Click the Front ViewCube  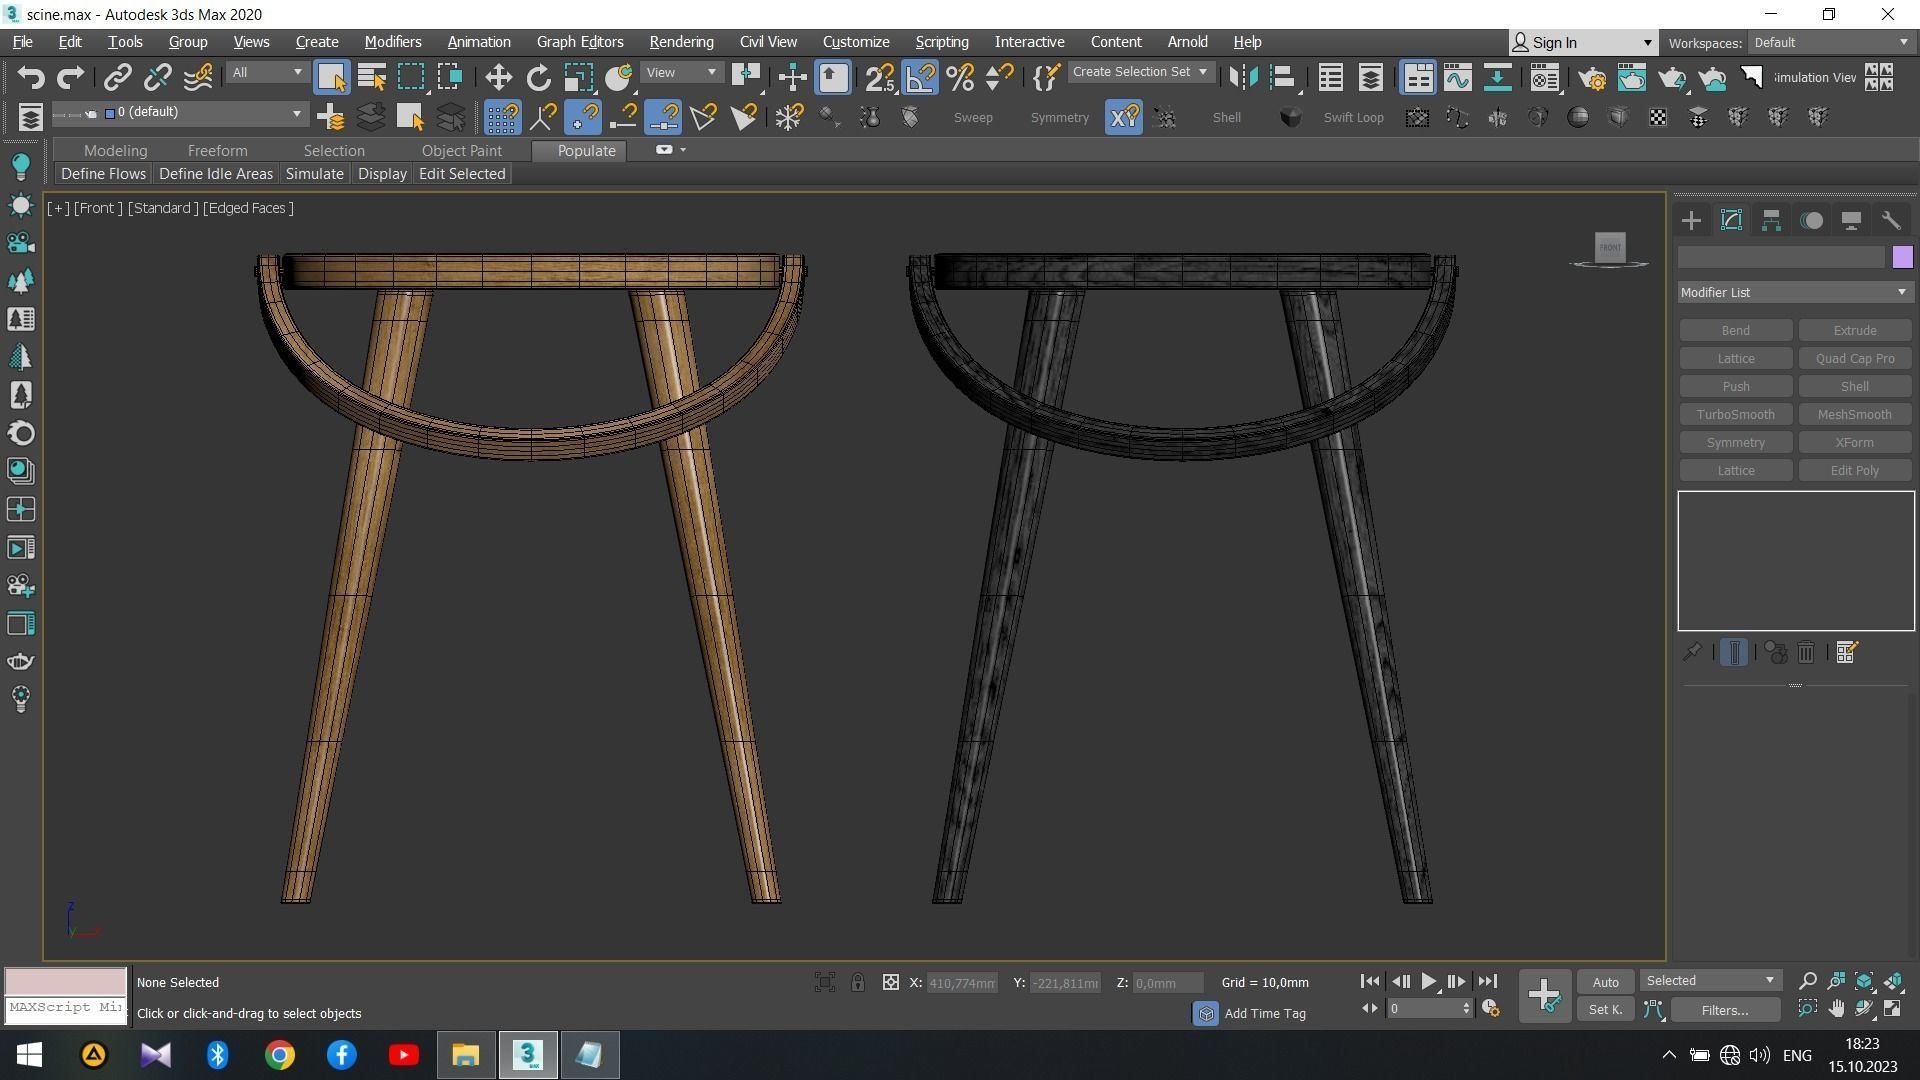[x=1610, y=247]
